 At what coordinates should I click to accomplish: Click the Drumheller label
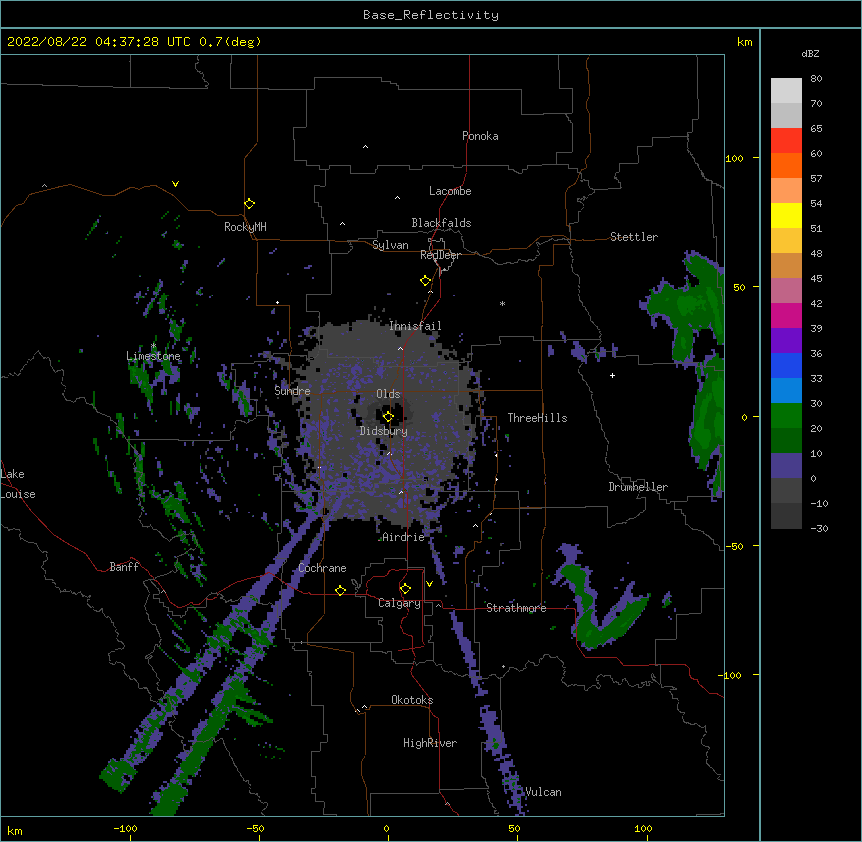click(x=638, y=487)
